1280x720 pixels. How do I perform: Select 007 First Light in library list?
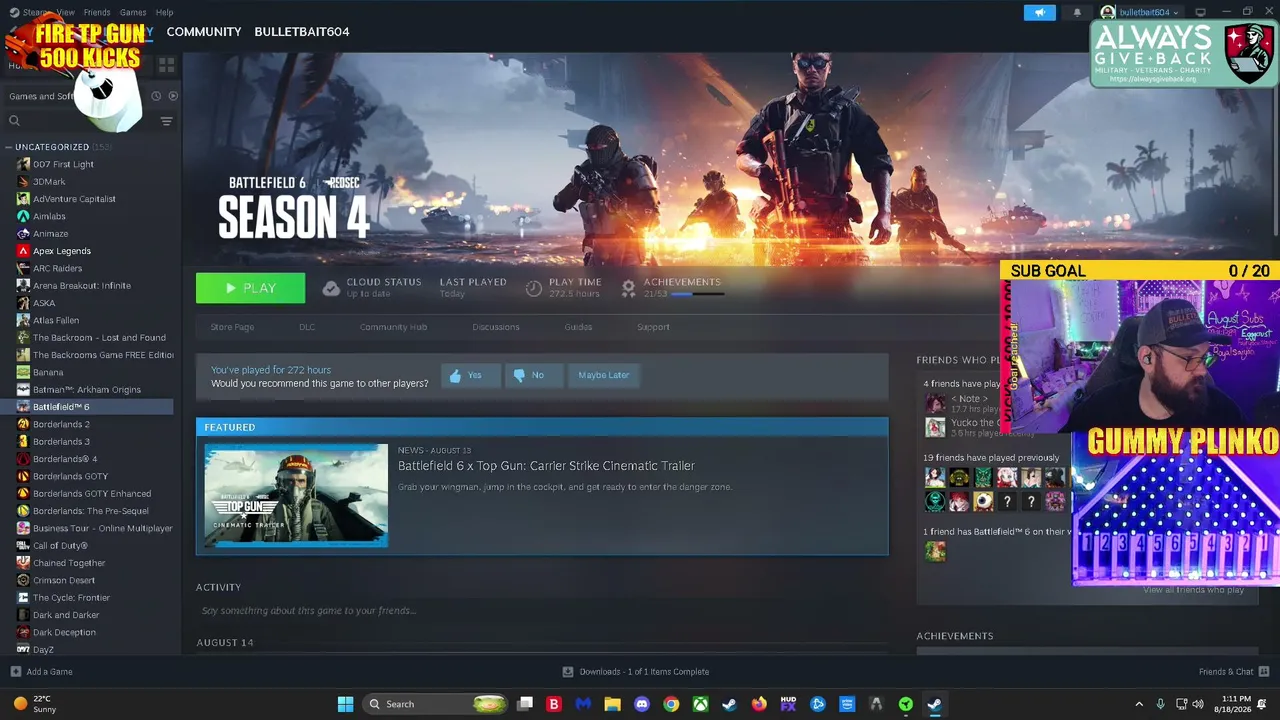63,164
